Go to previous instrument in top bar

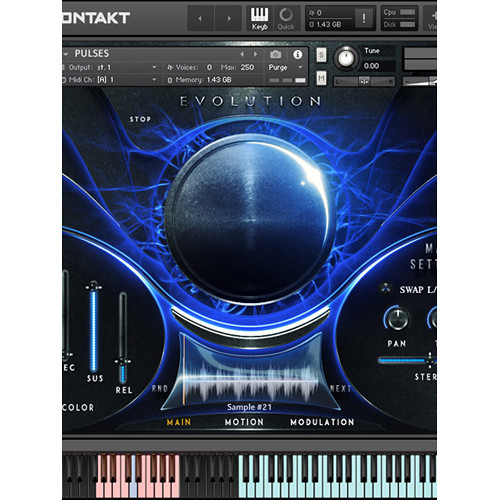coord(200,19)
